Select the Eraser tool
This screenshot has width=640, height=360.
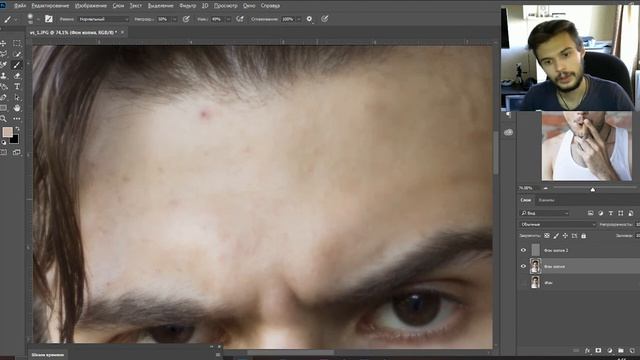point(17,76)
